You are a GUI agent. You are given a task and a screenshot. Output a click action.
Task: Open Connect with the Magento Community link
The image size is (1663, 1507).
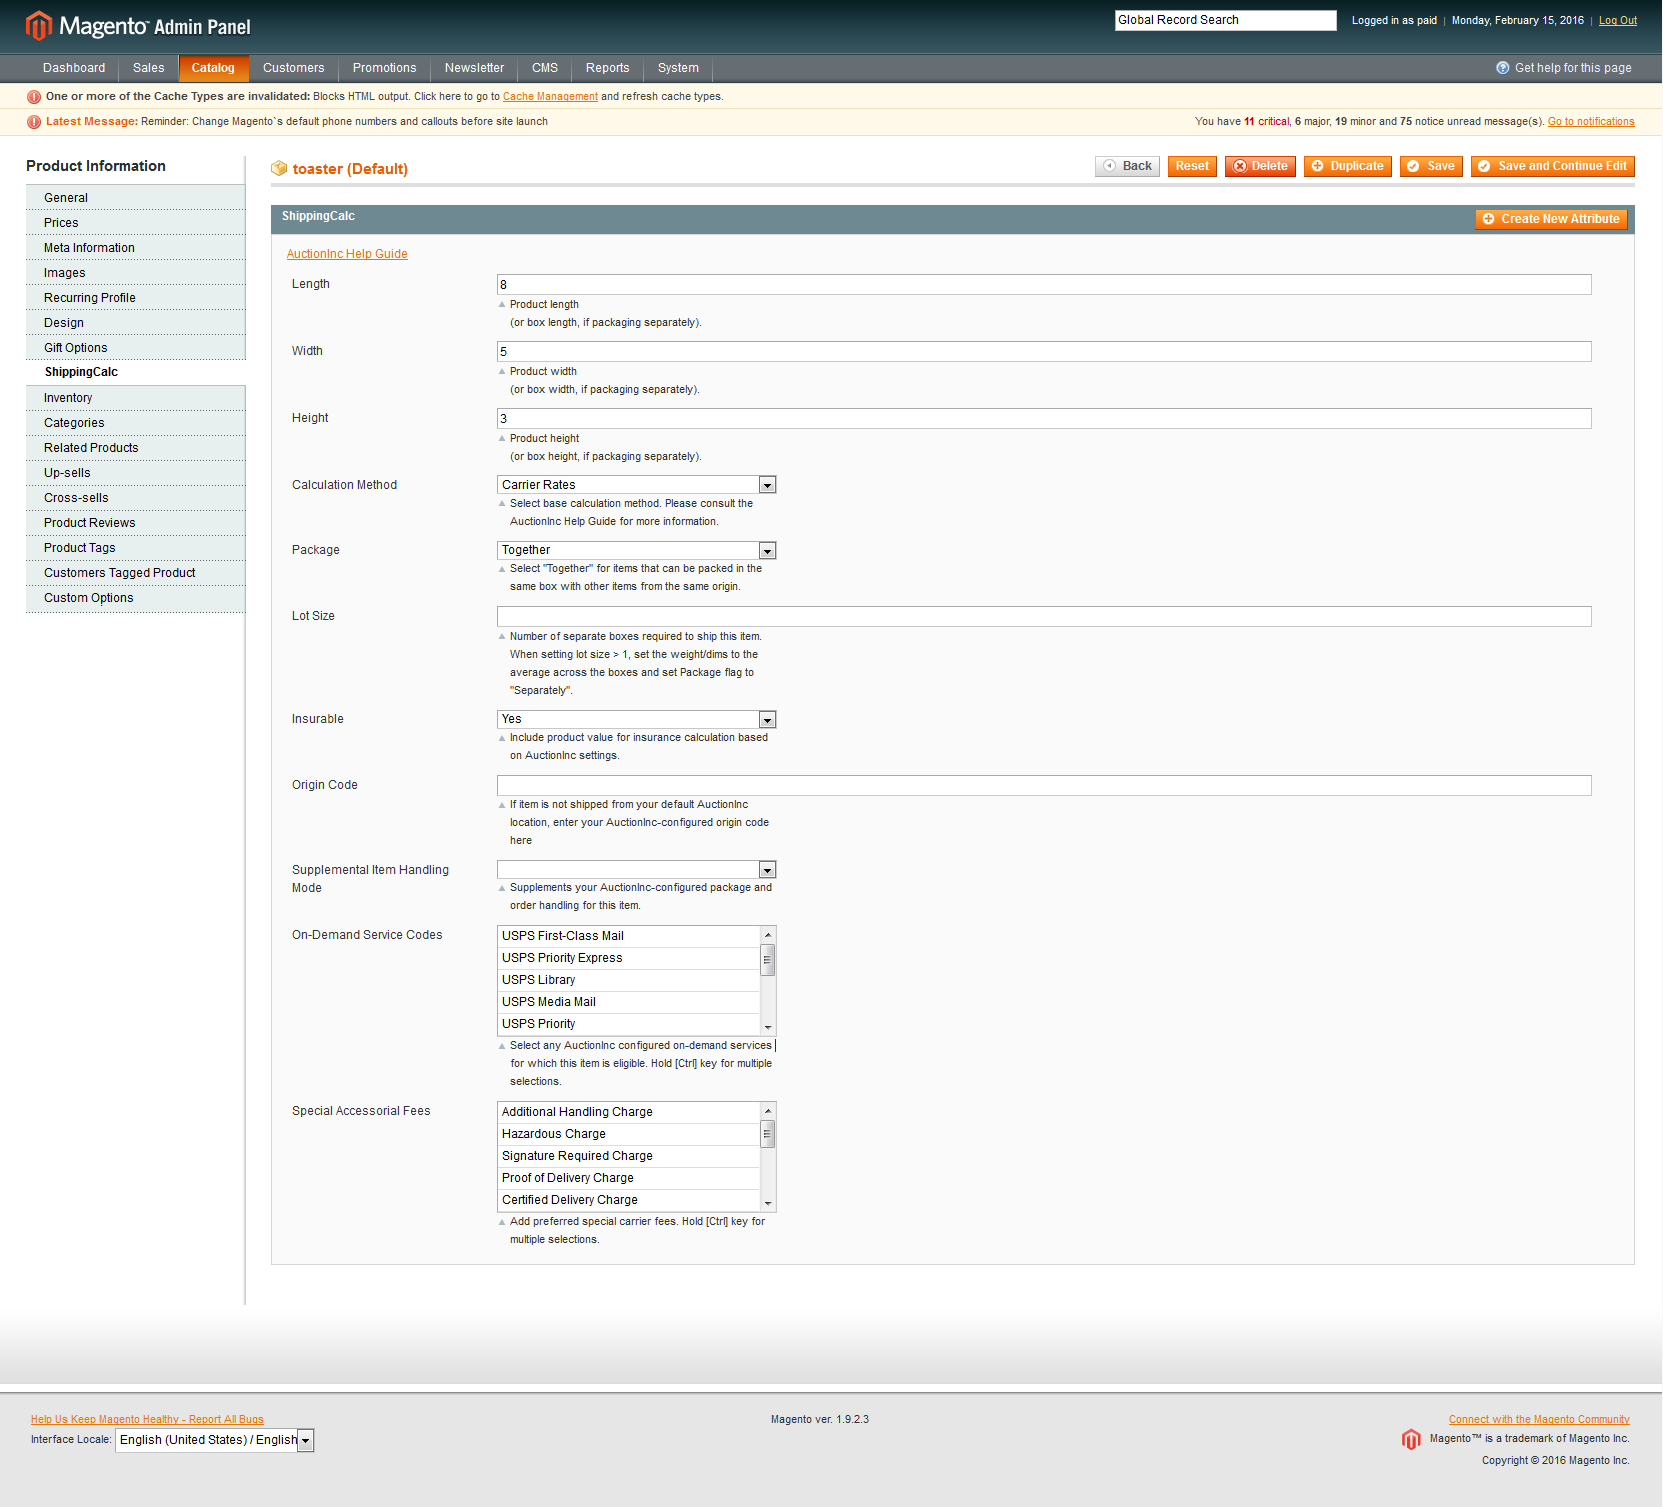pyautogui.click(x=1539, y=1419)
